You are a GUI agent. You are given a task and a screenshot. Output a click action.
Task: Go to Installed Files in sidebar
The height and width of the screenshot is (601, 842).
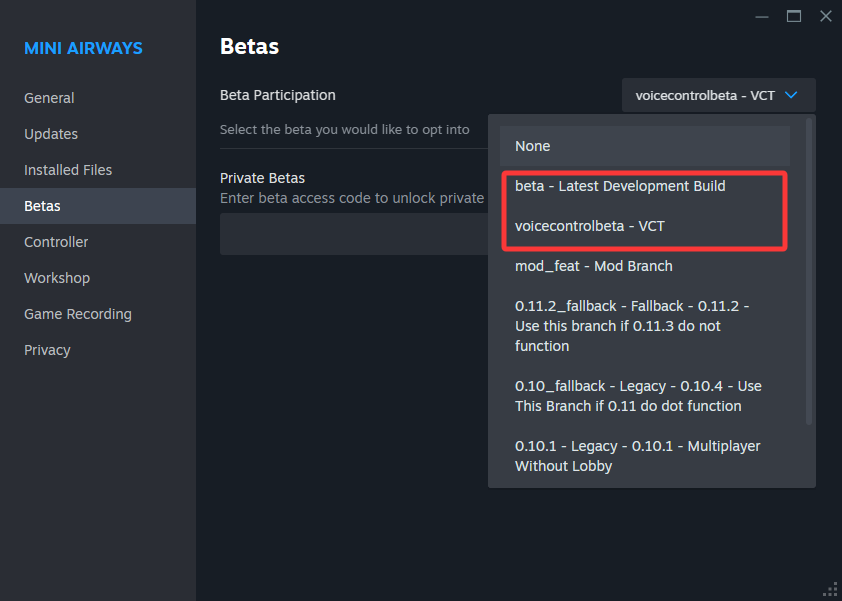(68, 170)
